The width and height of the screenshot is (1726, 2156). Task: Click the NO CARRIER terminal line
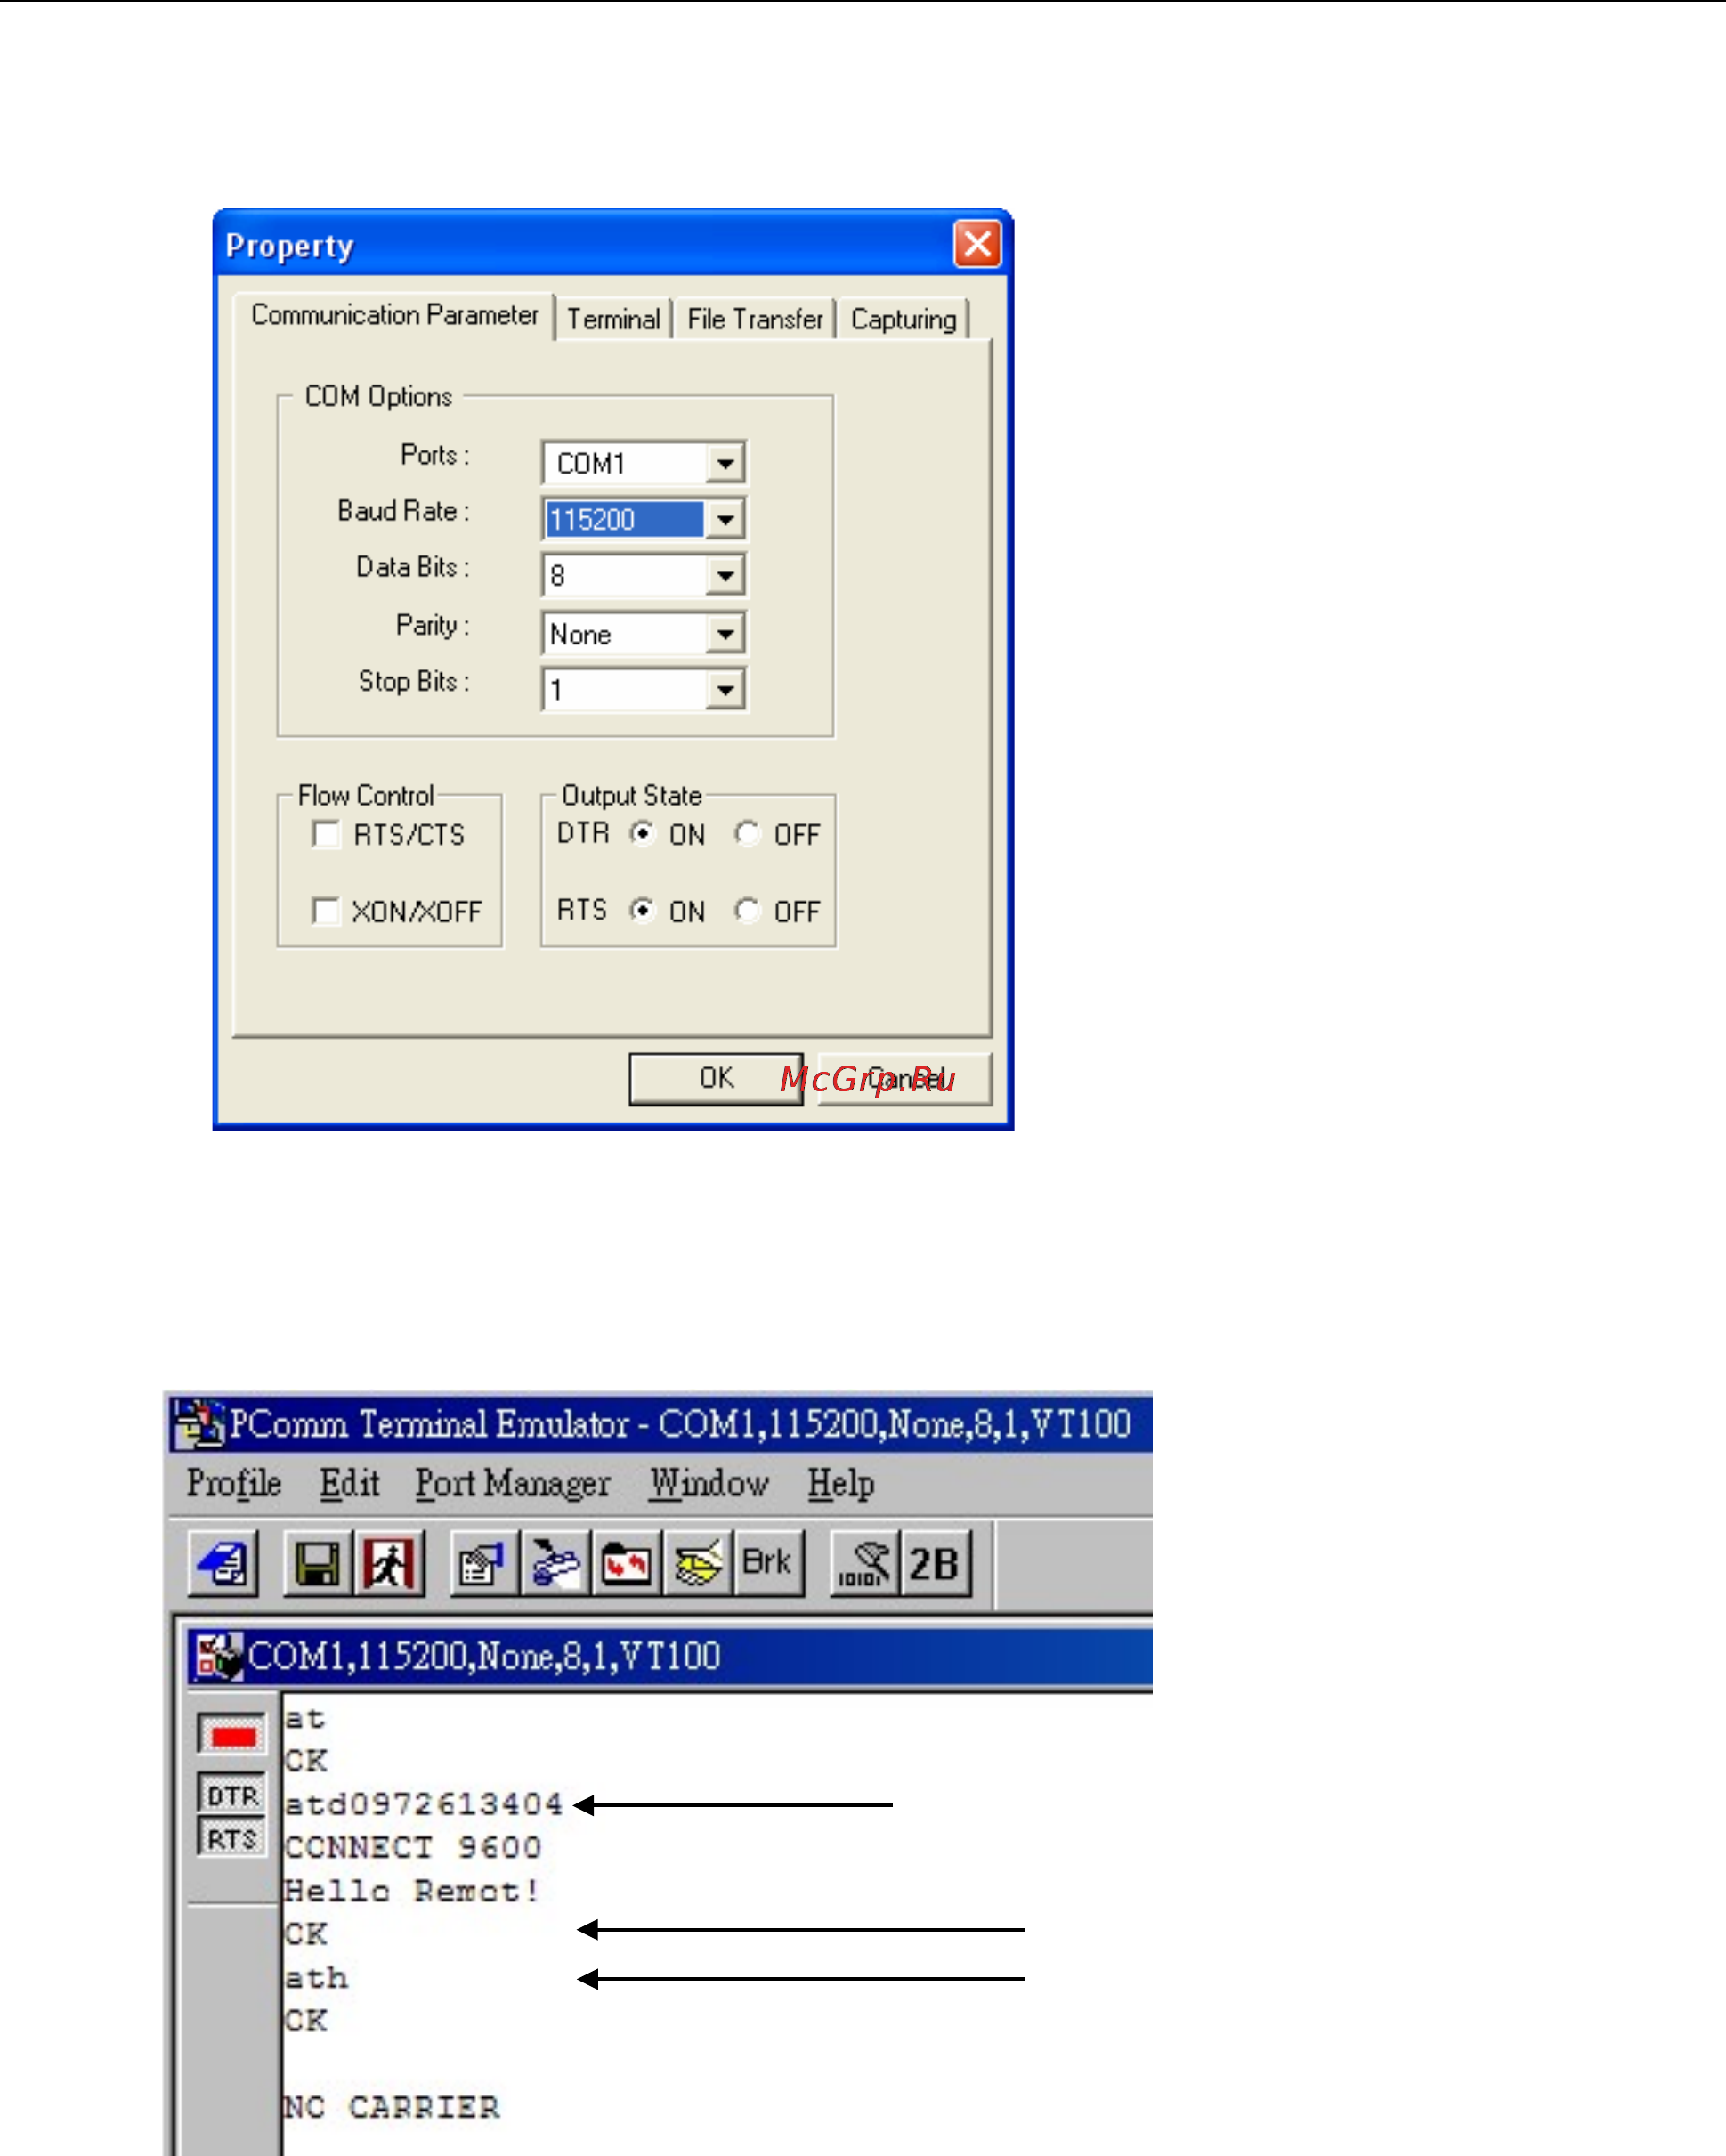point(391,2107)
